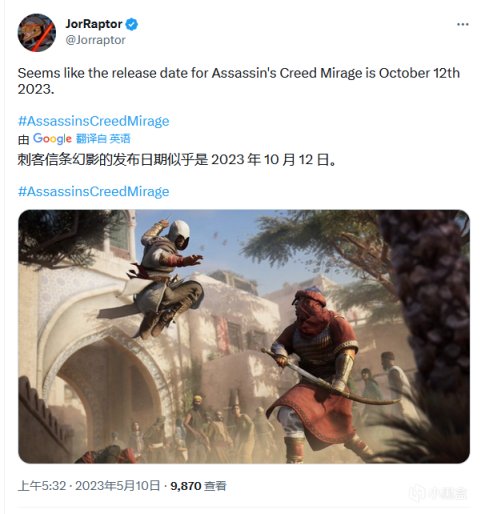Open the 9,870 查看 view count
The height and width of the screenshot is (514, 481).
tap(198, 486)
